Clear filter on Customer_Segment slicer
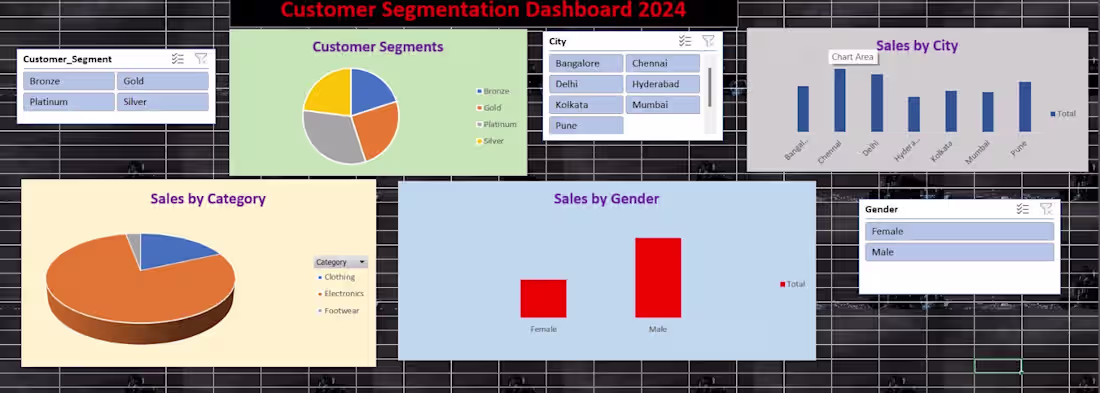 tap(201, 60)
